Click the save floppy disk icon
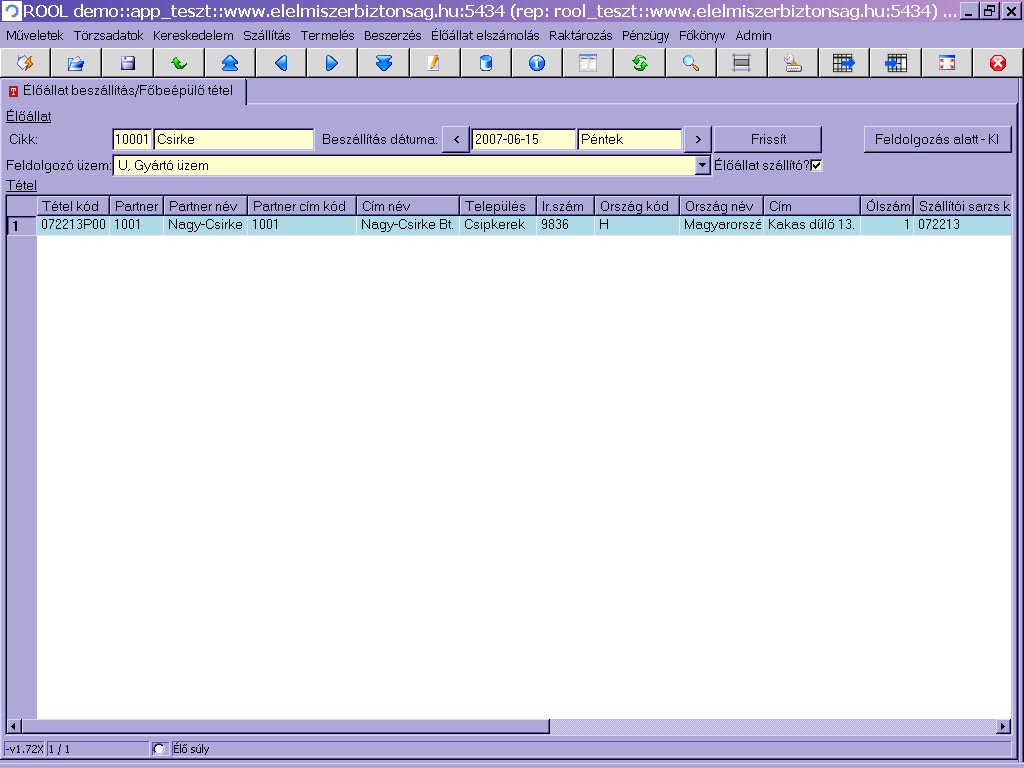Image resolution: width=1024 pixels, height=768 pixels. [128, 63]
